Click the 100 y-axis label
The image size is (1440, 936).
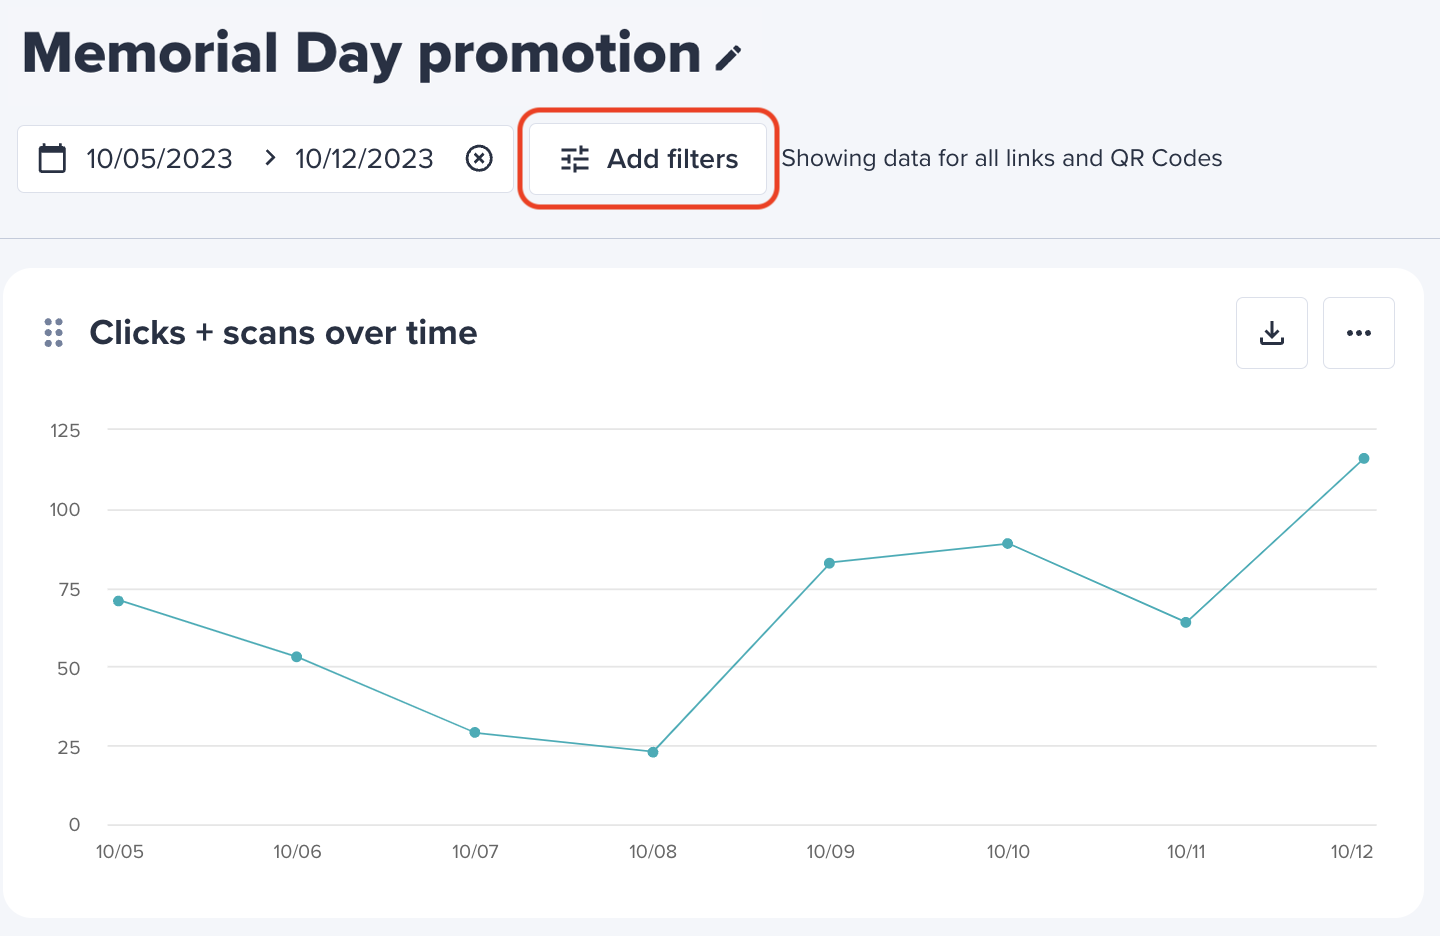pos(65,510)
